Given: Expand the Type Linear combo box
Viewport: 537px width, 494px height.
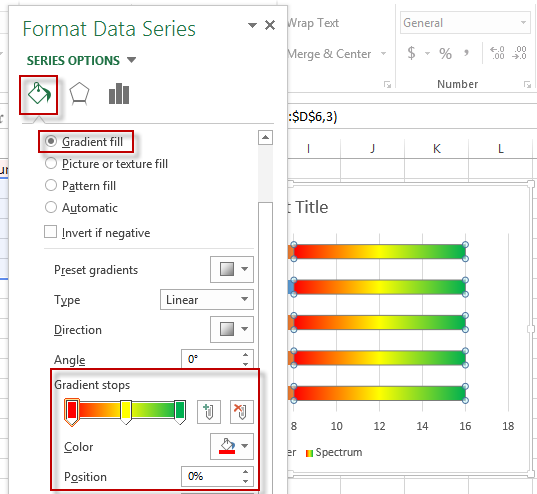Looking at the screenshot, I should tap(207, 300).
